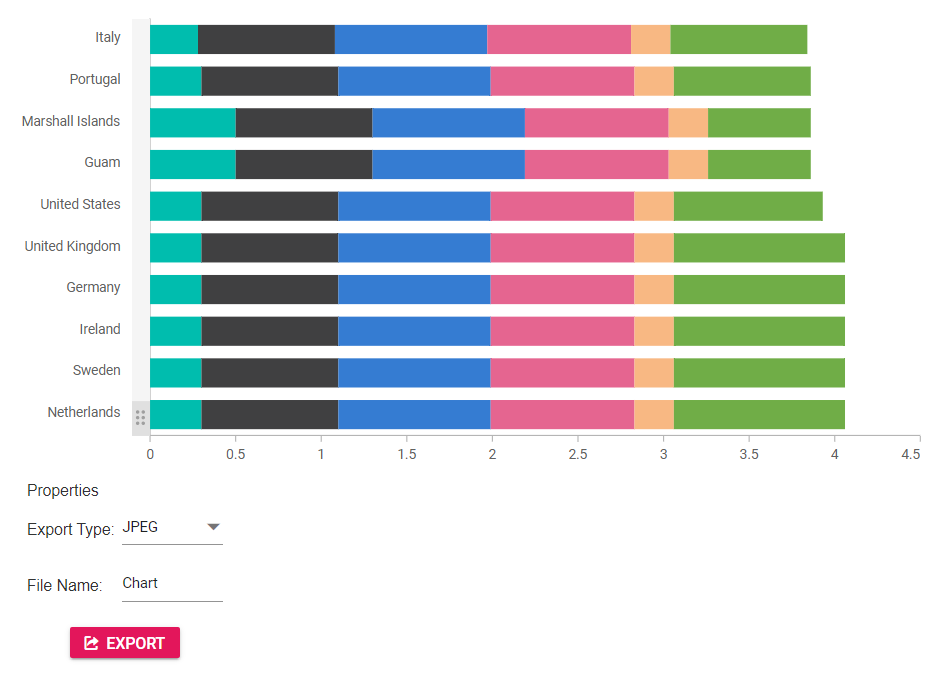Viewport: 946px width, 680px height.
Task: Click the Marshall Islands axis label
Action: (71, 122)
